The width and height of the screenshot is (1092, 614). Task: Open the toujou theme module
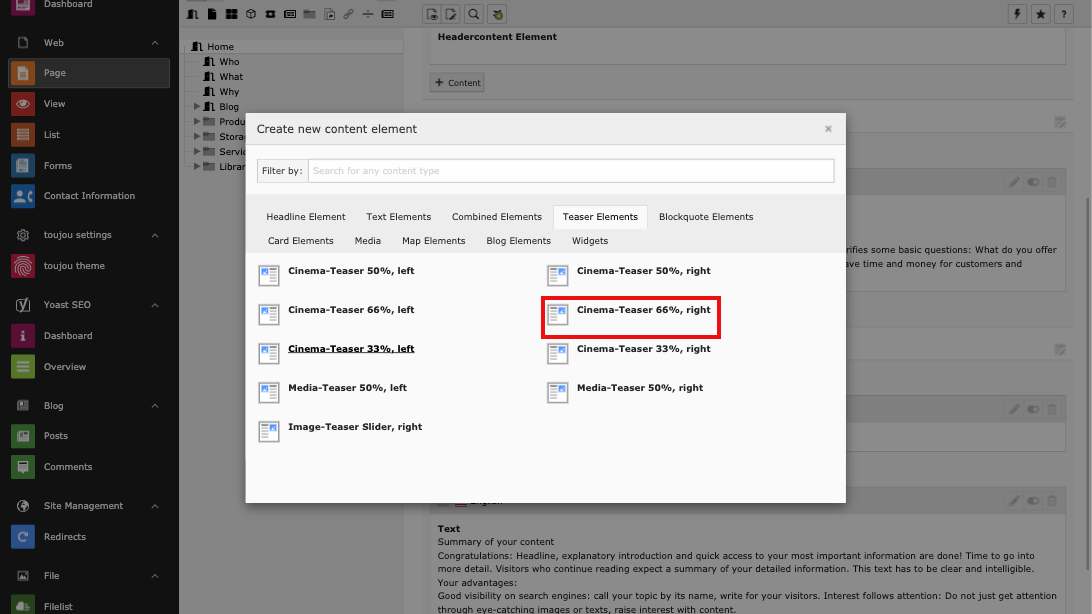(x=73, y=266)
